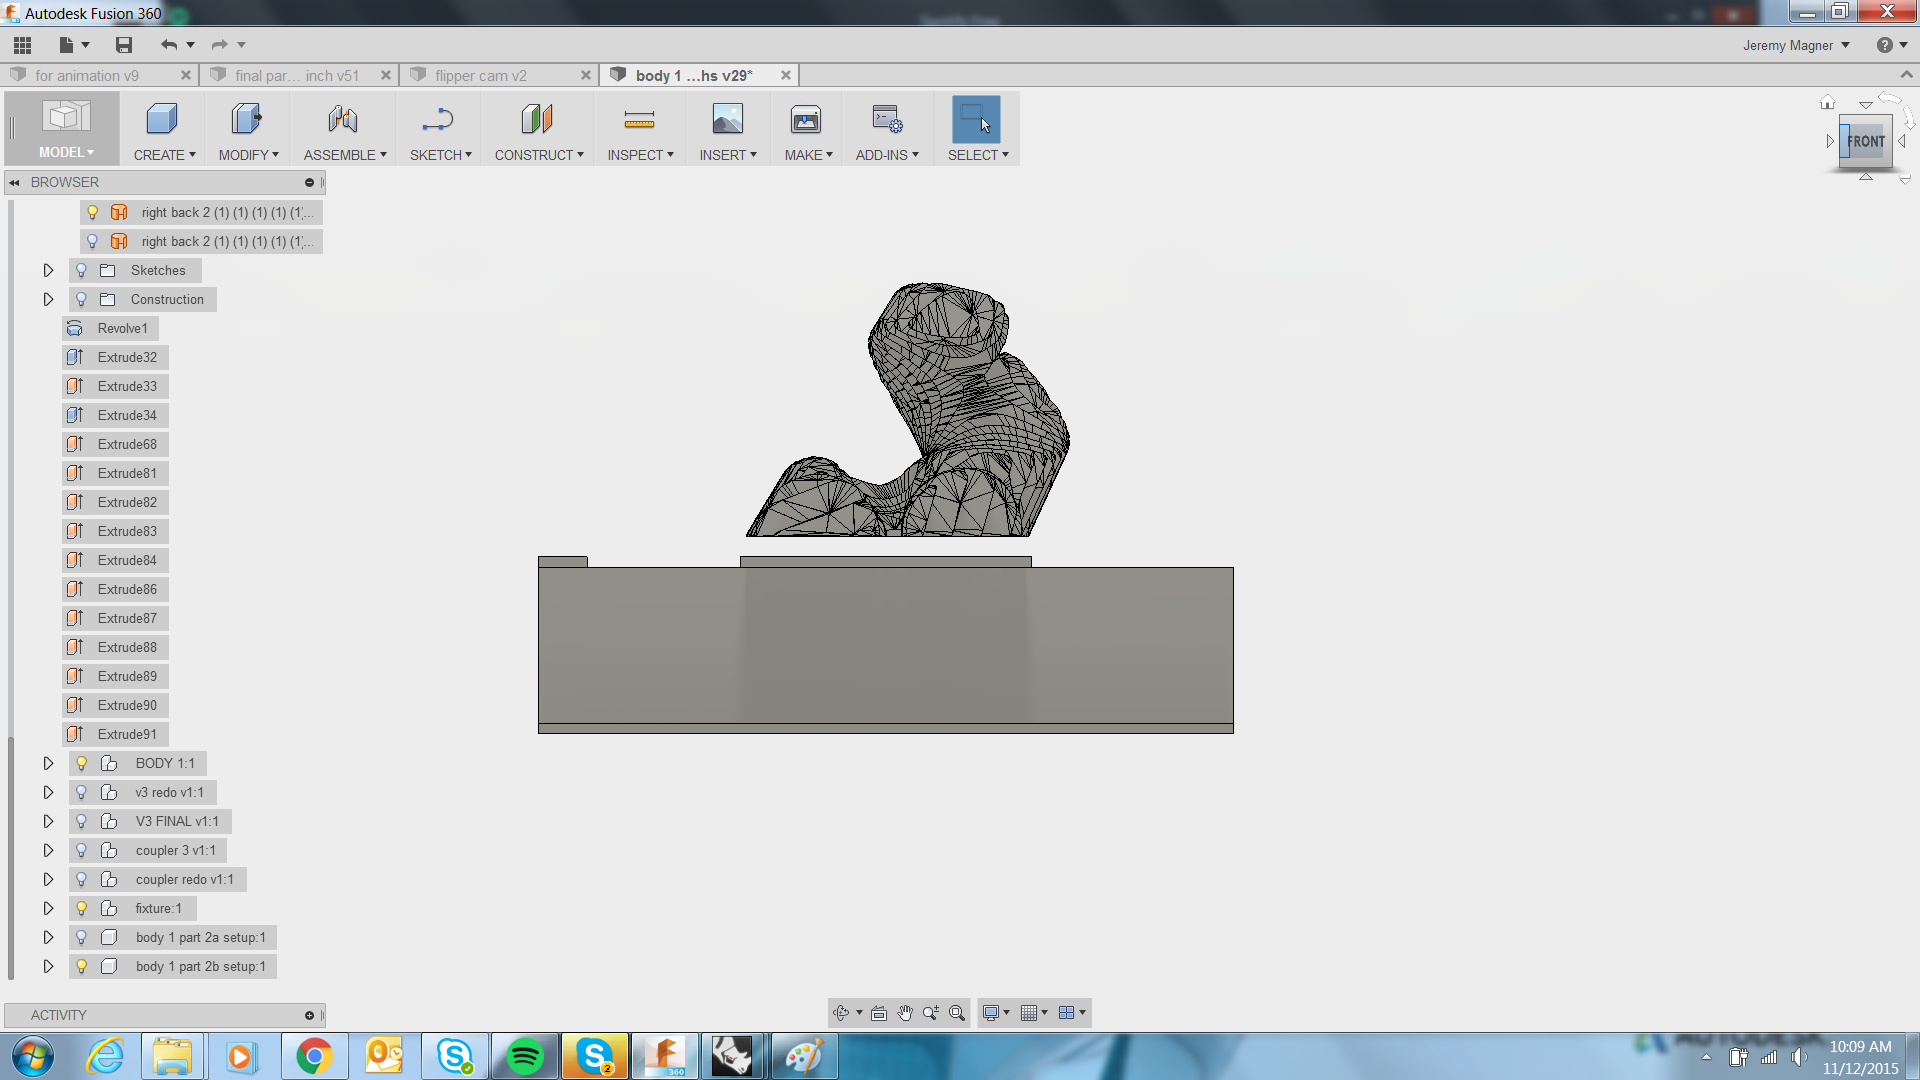
Task: Expand the Sketches folder
Action: 48,270
